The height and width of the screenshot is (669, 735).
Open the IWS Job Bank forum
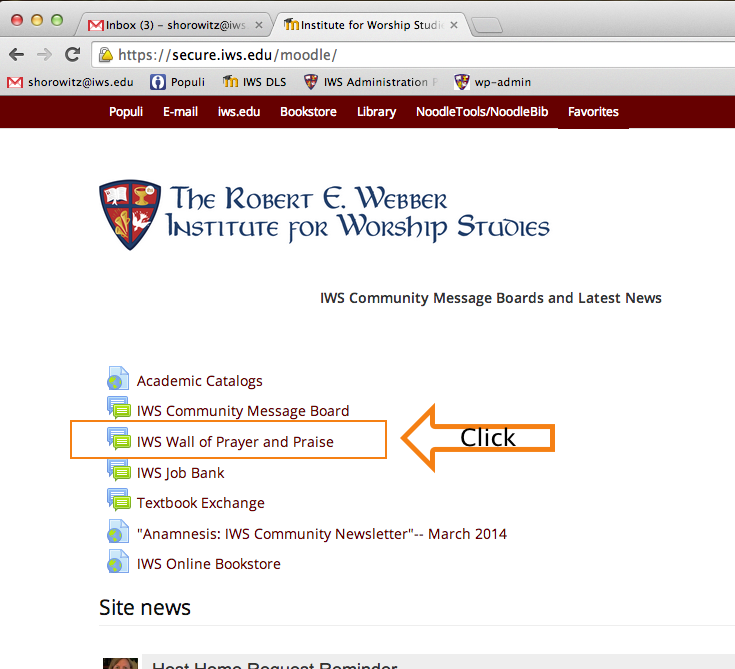pos(180,473)
